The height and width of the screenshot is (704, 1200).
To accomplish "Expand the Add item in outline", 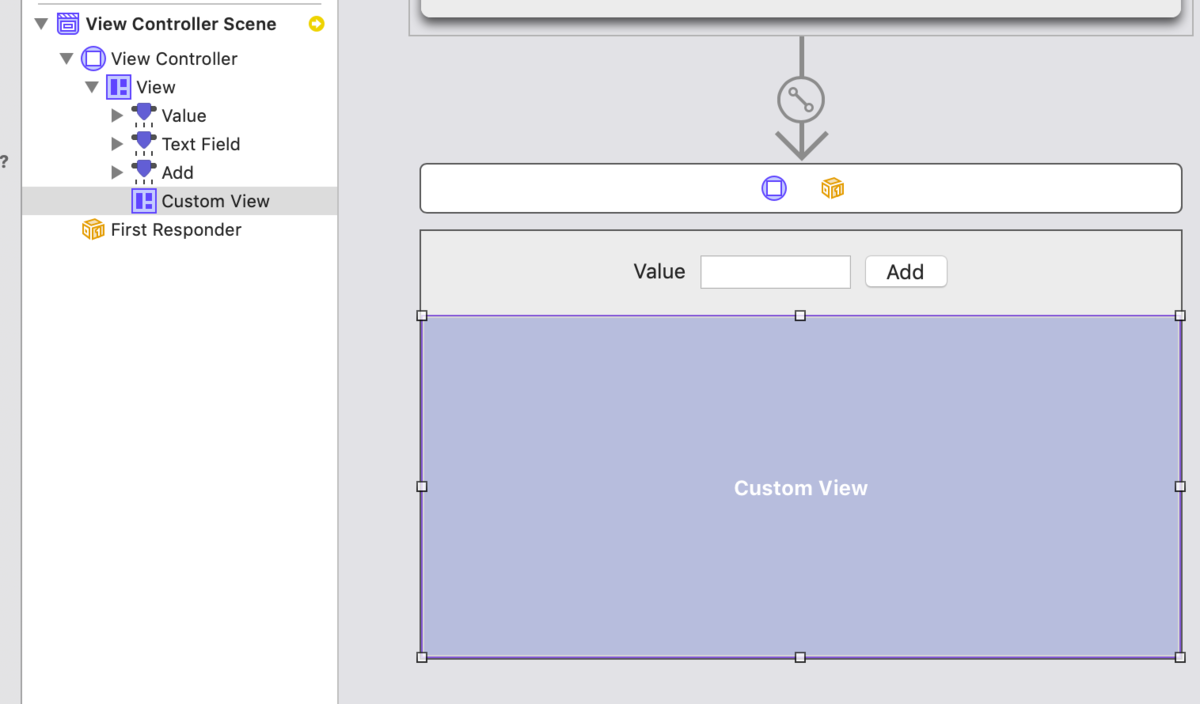I will tap(117, 172).
